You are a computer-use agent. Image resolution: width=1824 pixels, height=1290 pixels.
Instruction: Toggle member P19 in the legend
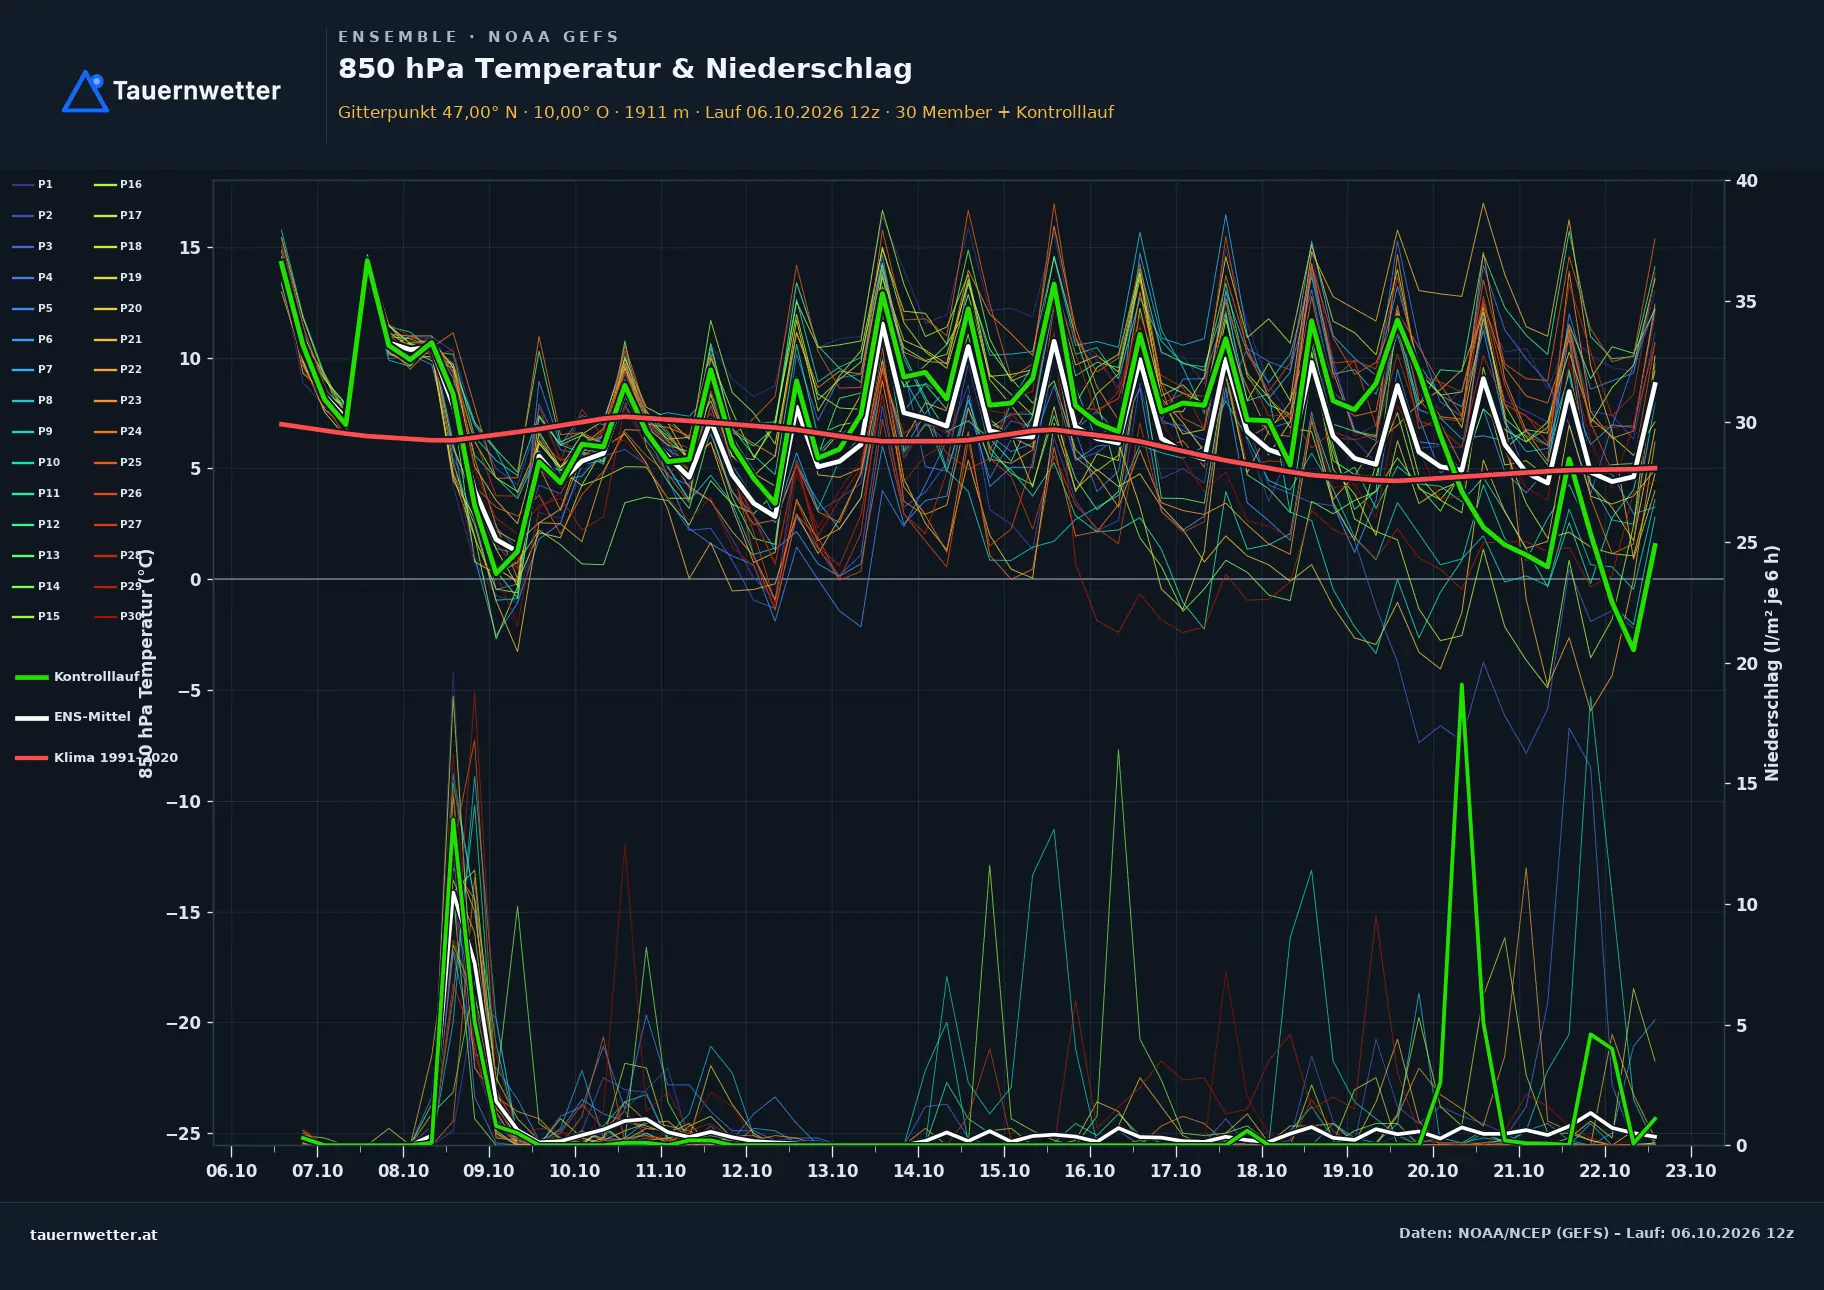pos(118,277)
